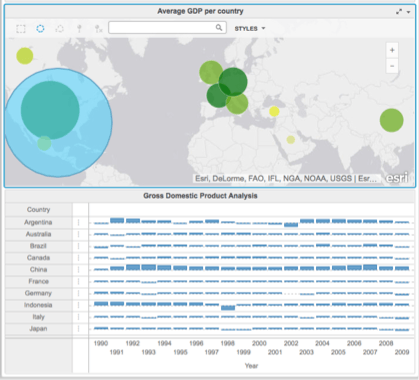Screen dimensions: 419x380
Task: Click the yellow-green bubble at top left
Action: [x=25, y=56]
